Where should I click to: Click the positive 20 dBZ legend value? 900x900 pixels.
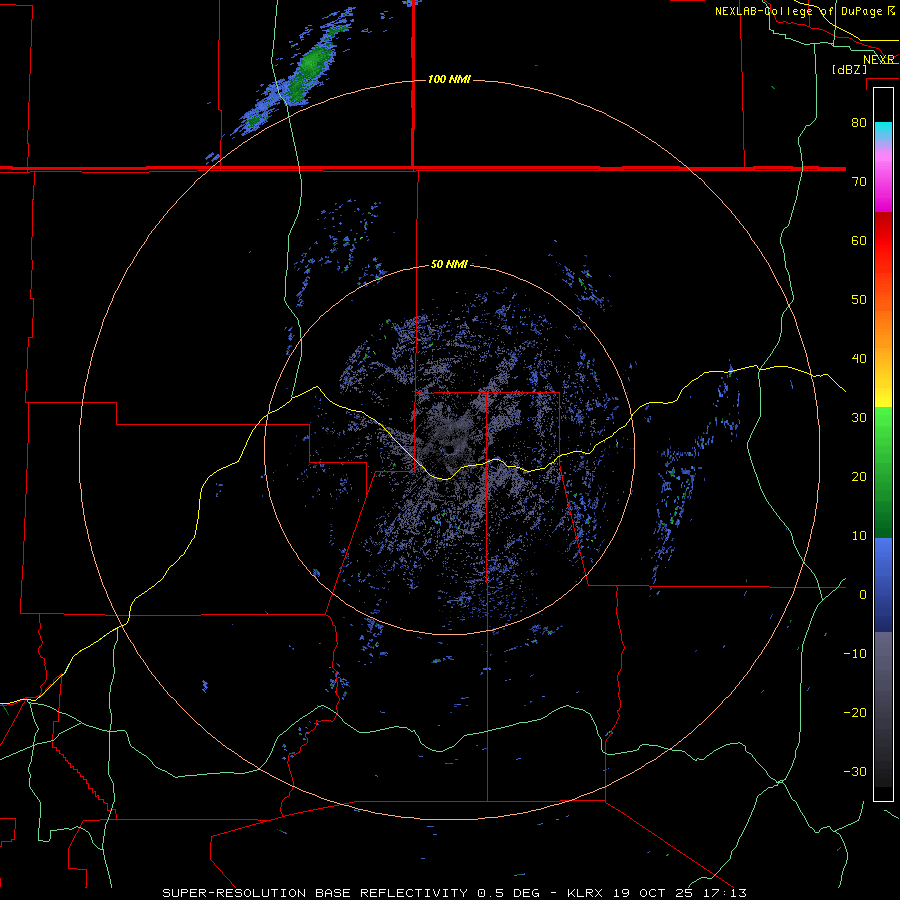[859, 477]
